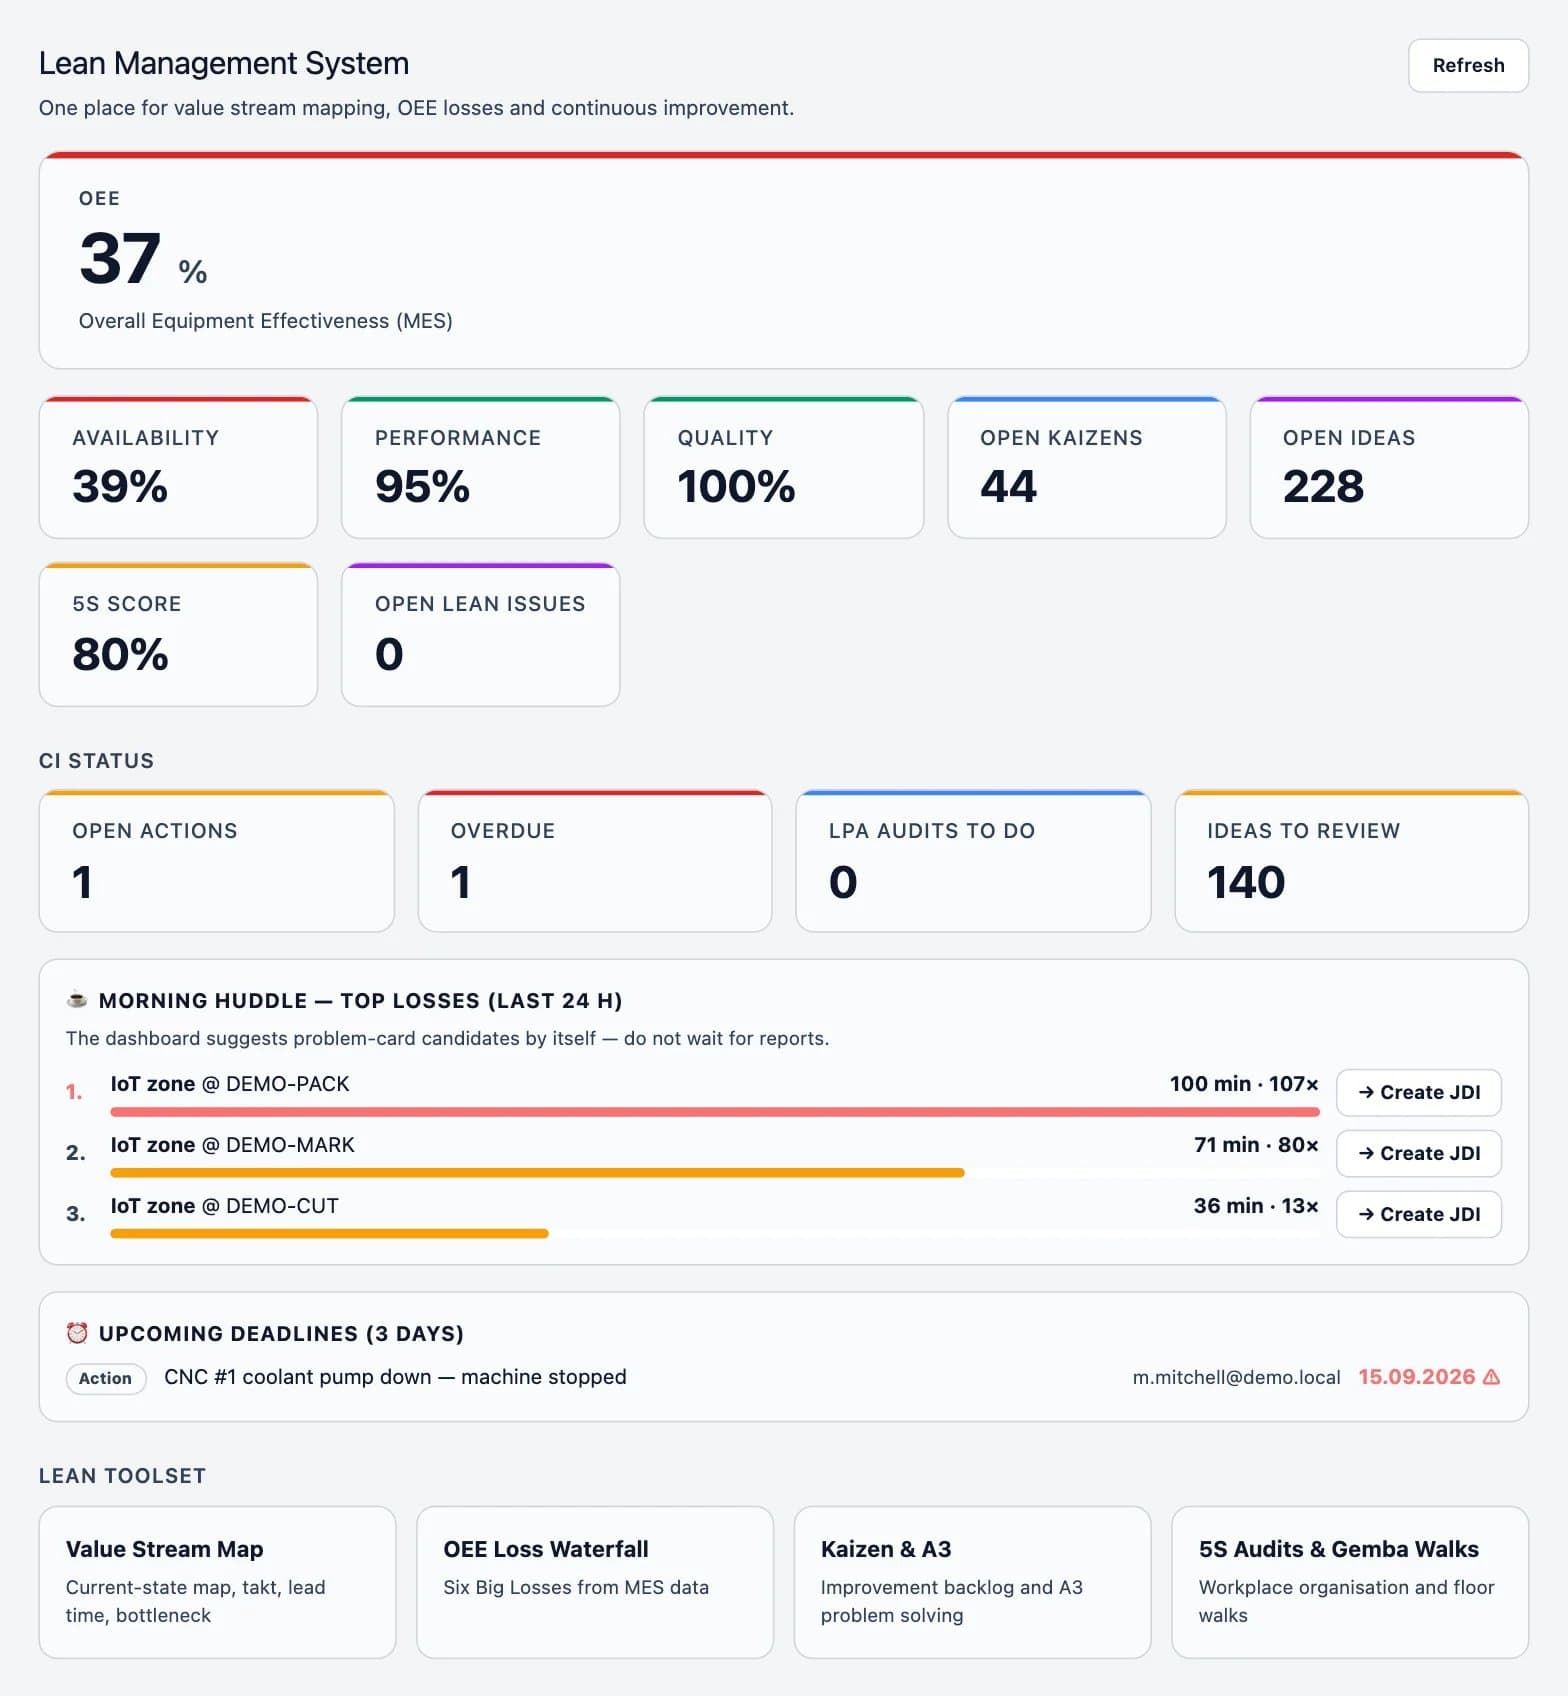1568x1696 pixels.
Task: Click 'IoT zone @ DEMO-MARK' row label
Action: (x=232, y=1145)
